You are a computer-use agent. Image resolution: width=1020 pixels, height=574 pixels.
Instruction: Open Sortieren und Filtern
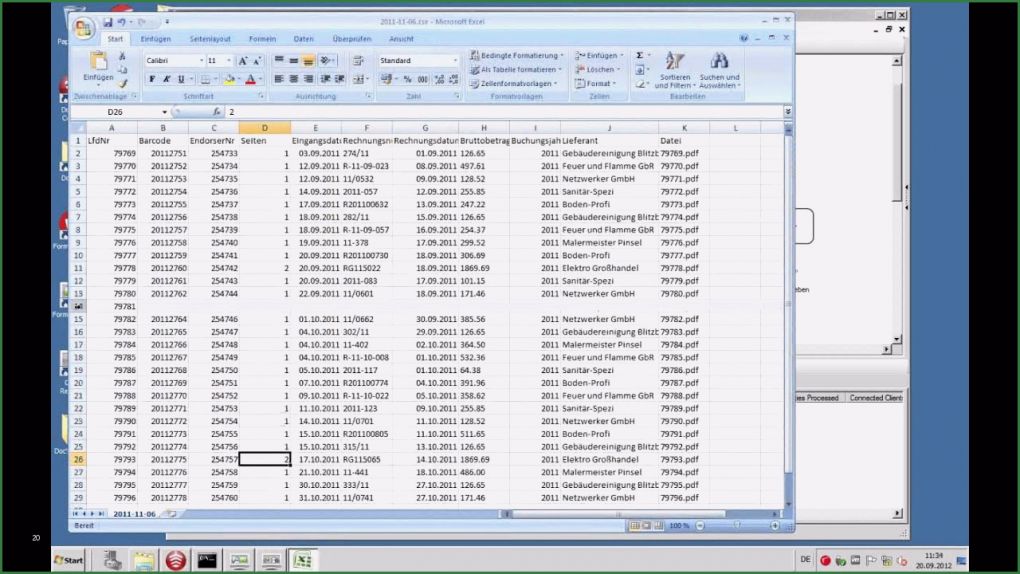pos(675,70)
